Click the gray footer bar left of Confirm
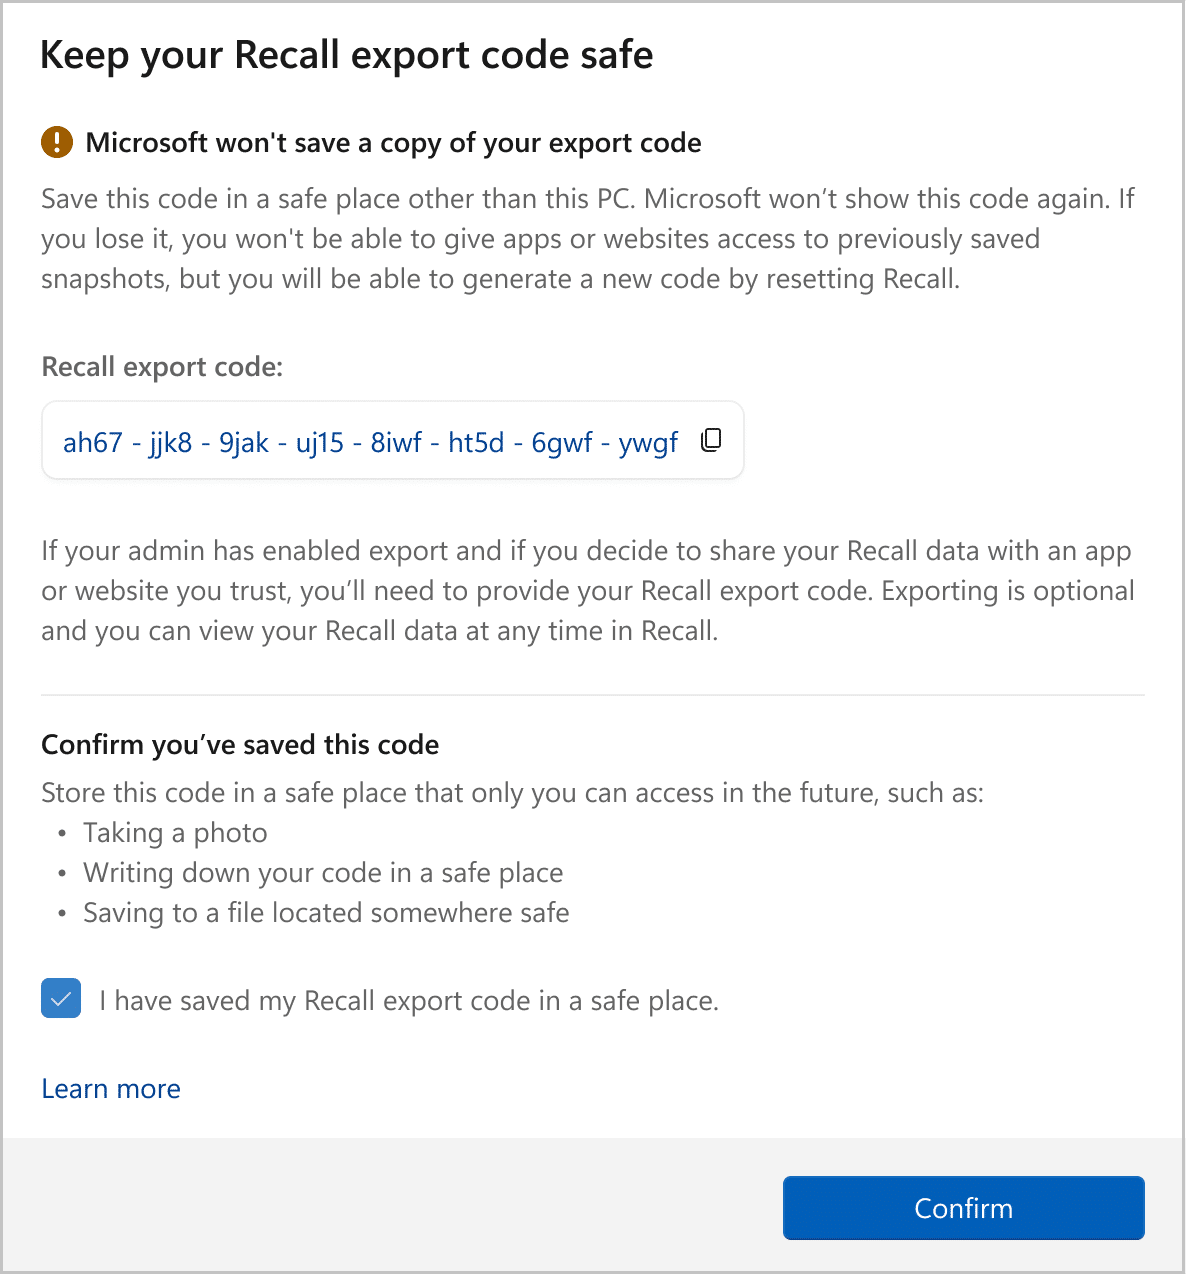The height and width of the screenshot is (1274, 1186). [390, 1207]
